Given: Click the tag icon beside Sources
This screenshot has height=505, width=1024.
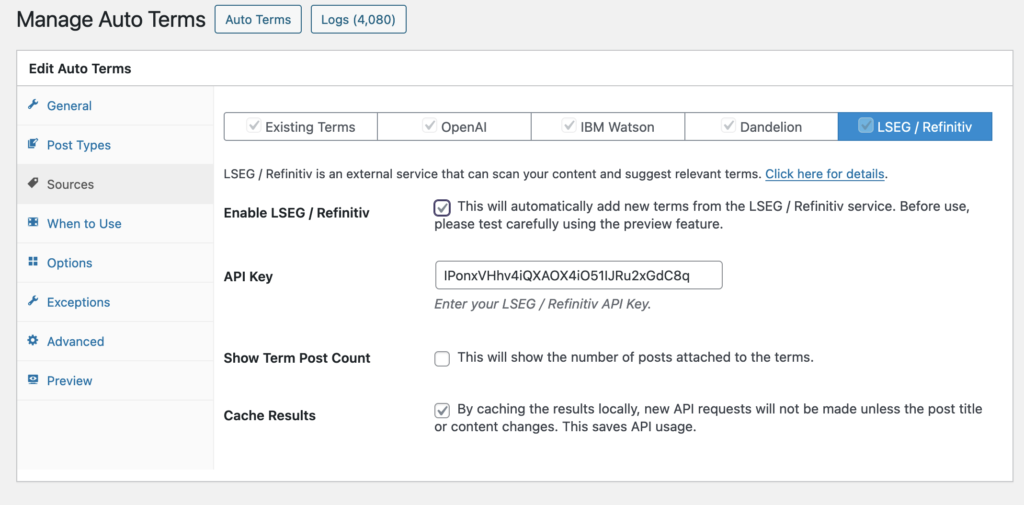Looking at the screenshot, I should coord(33,184).
